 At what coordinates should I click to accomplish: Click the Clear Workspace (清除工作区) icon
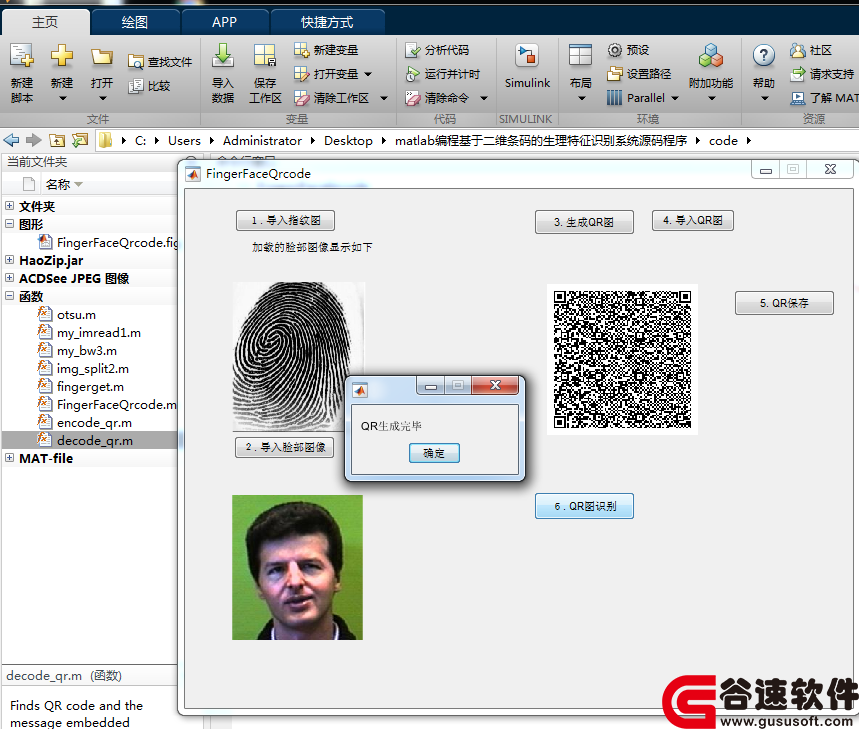(302, 98)
